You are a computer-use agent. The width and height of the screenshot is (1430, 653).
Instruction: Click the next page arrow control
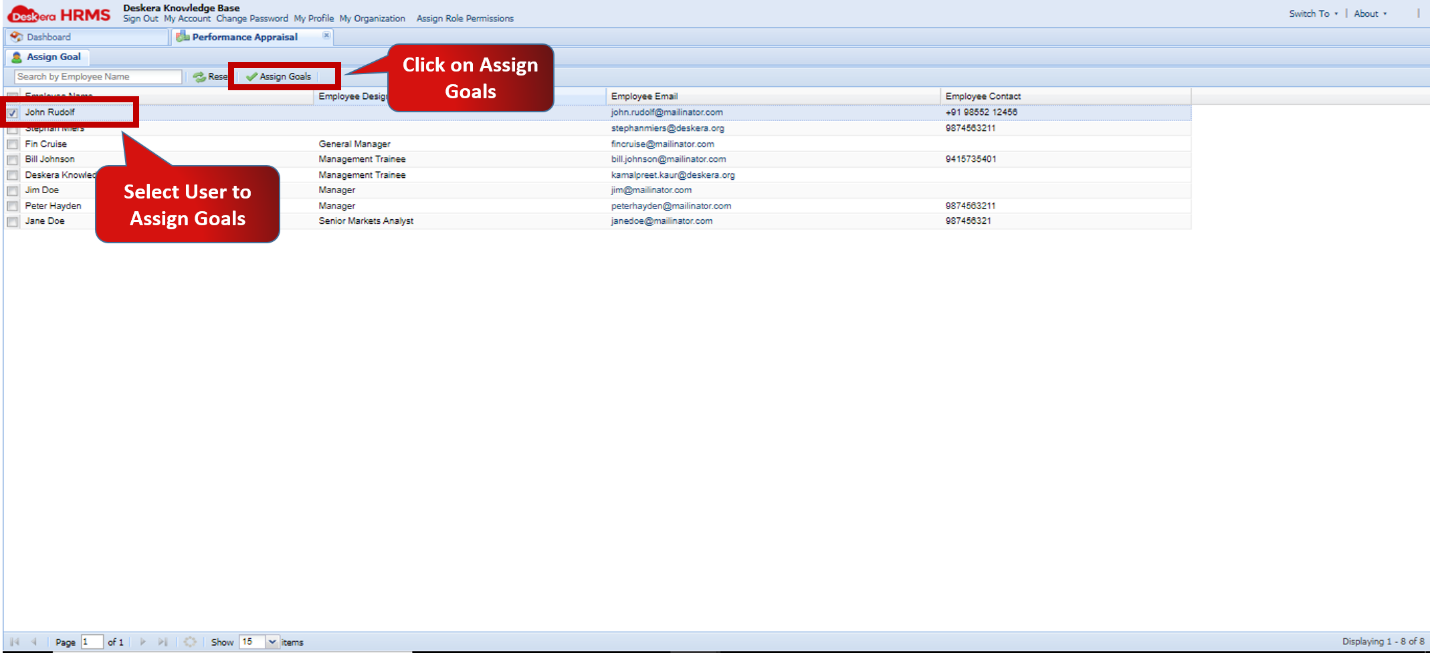click(143, 641)
